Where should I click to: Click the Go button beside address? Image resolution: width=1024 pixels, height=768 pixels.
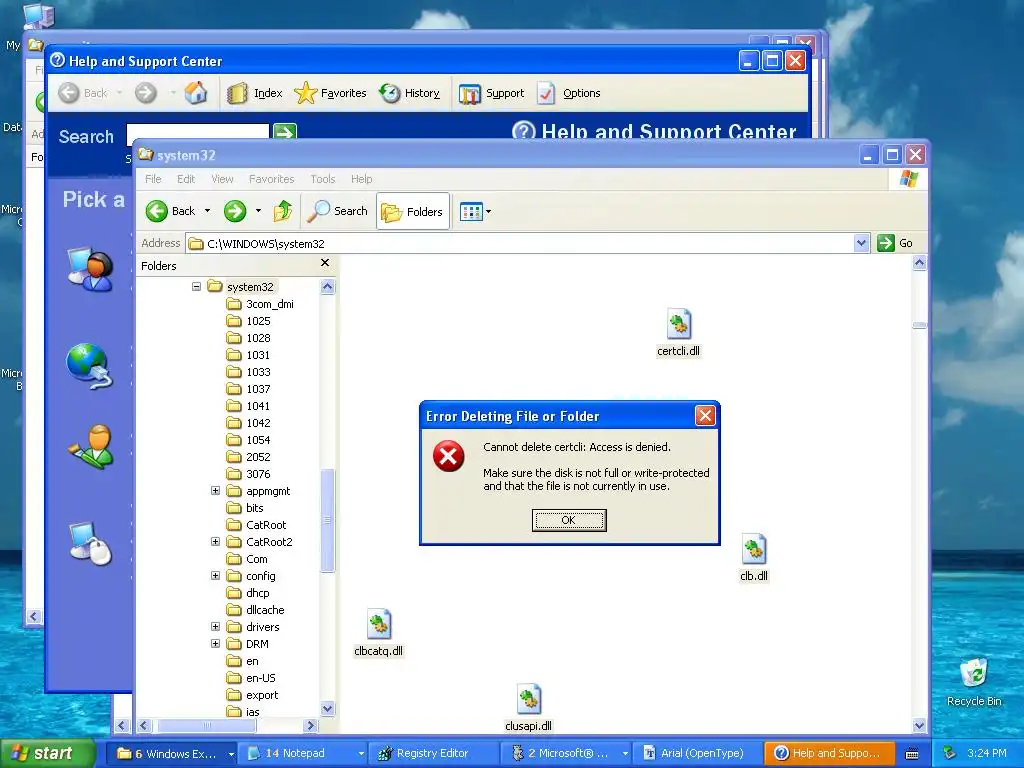(x=895, y=243)
